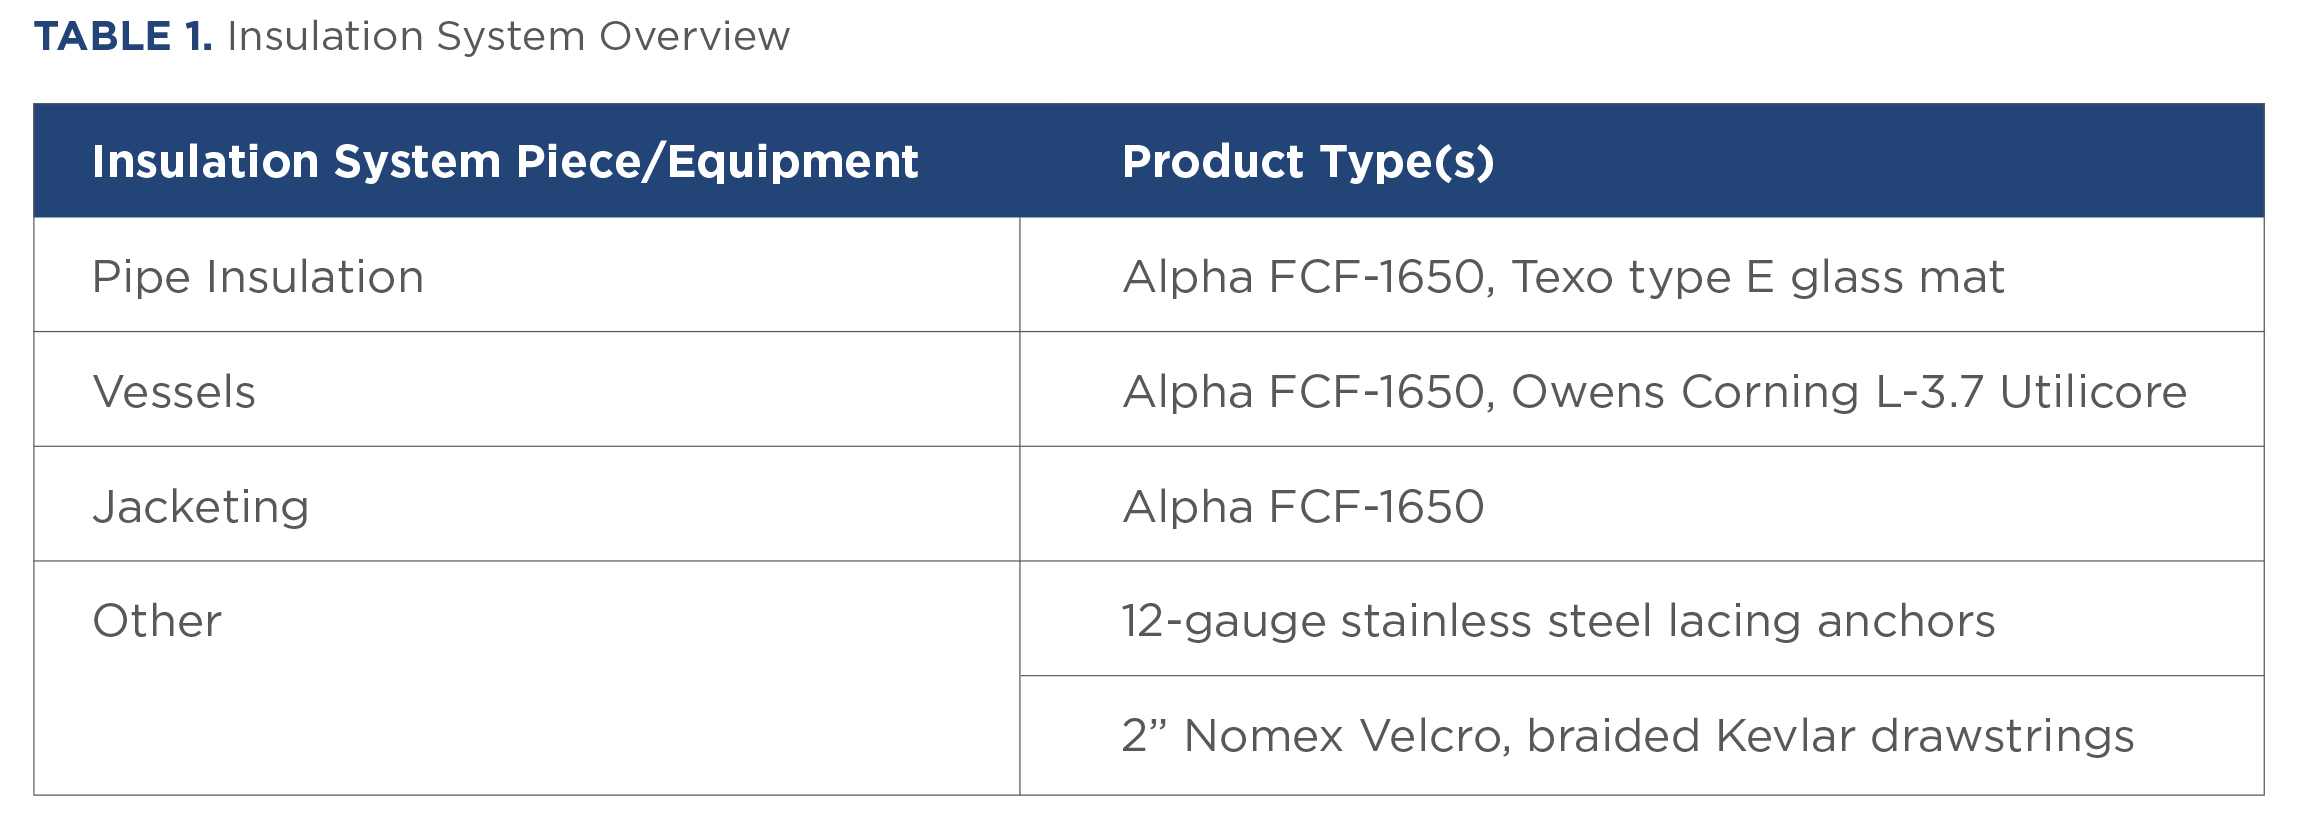This screenshot has width=2308, height=840.
Task: Select the words "stainless steel"
Action: 1495,621
